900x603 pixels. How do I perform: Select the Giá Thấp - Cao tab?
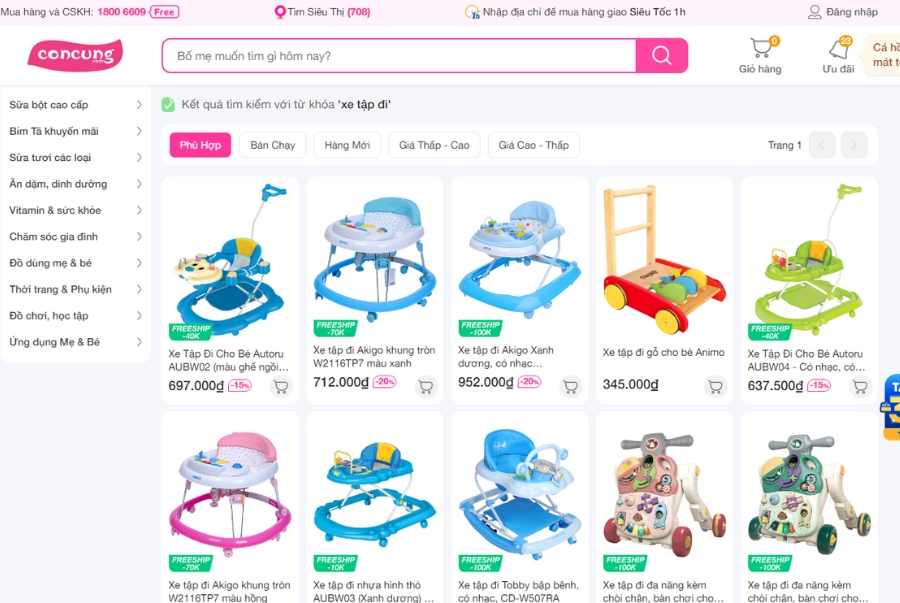[435, 145]
